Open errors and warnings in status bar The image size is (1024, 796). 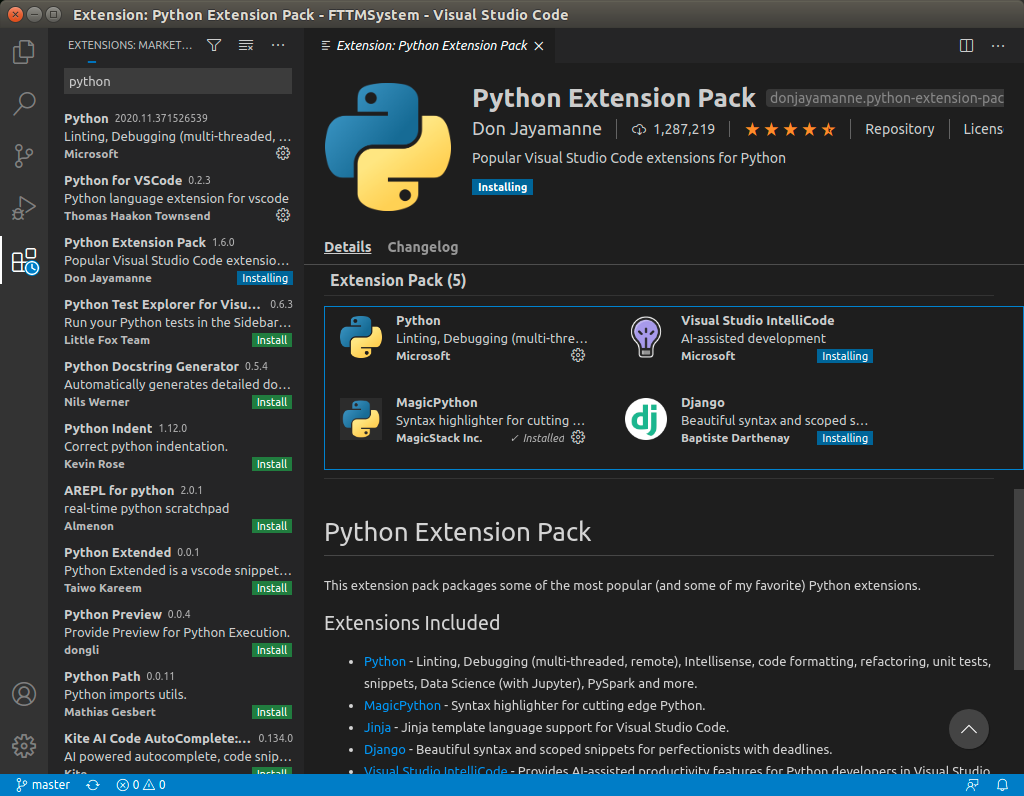(x=141, y=785)
